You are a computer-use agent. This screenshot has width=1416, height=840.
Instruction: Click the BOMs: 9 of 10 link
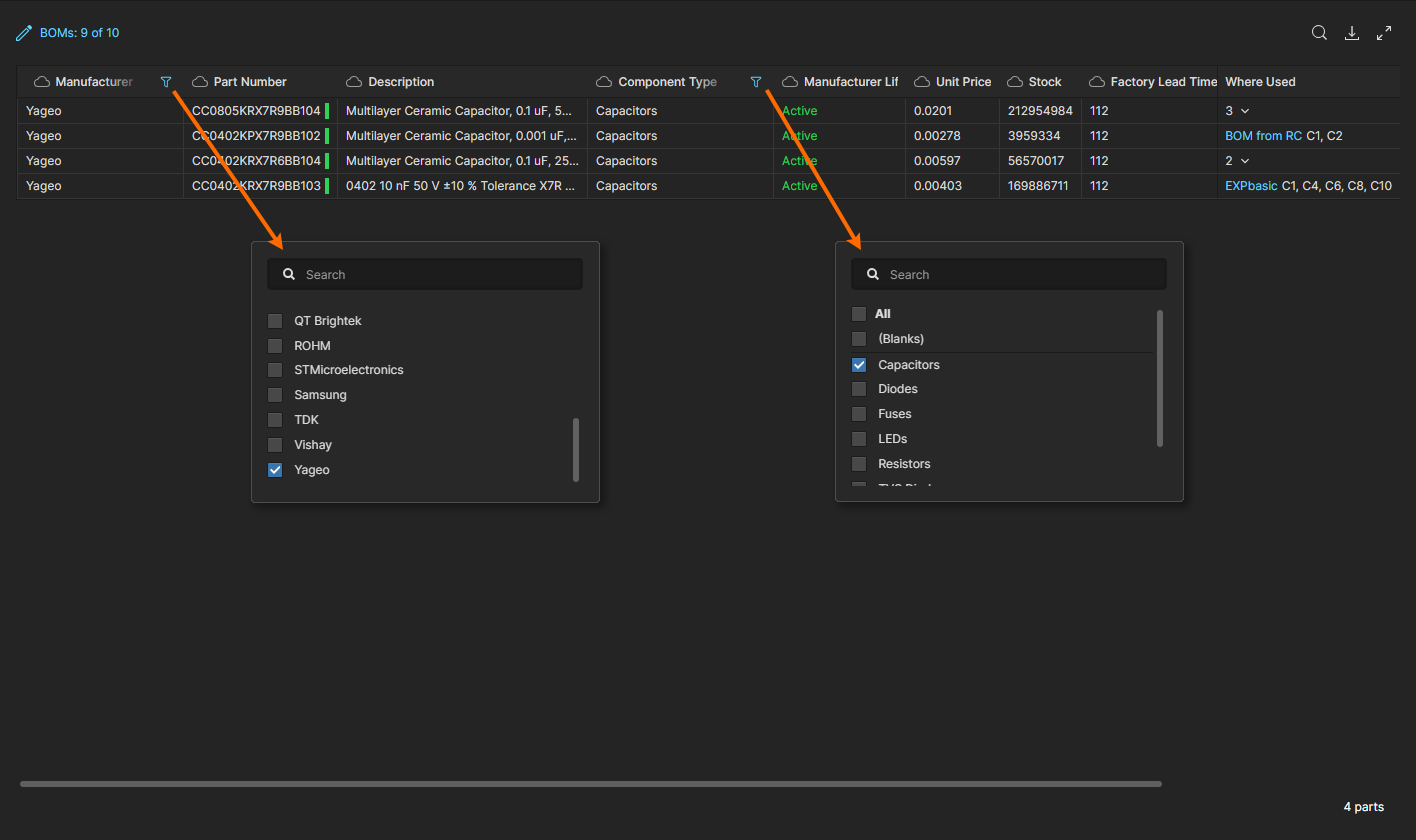pyautogui.click(x=79, y=33)
